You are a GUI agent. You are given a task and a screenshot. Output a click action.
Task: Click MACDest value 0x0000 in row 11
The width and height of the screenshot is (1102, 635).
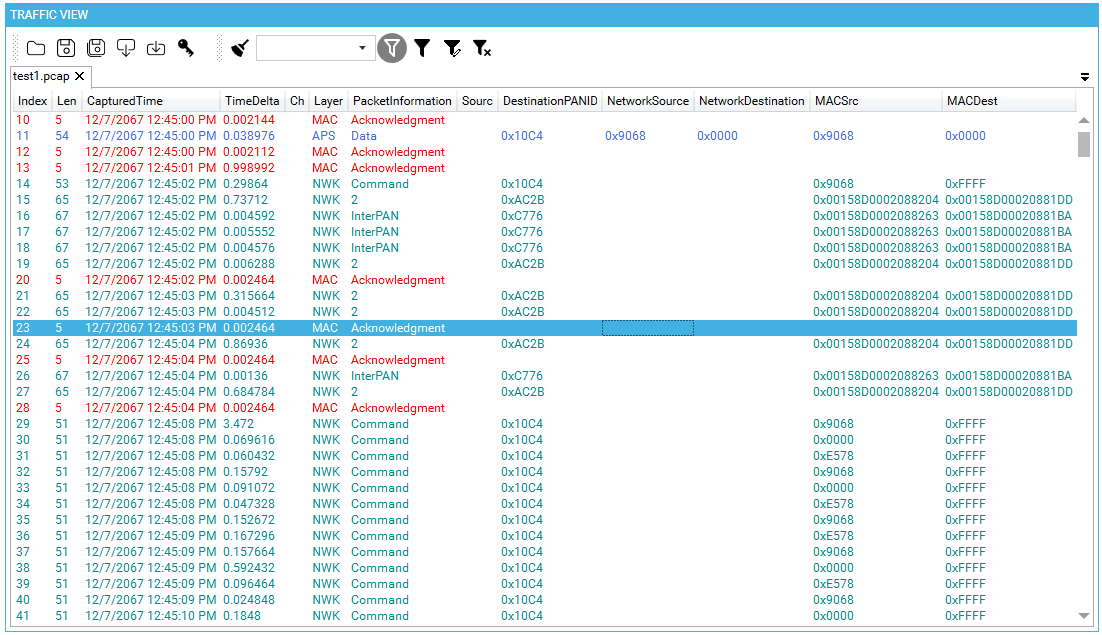[966, 136]
